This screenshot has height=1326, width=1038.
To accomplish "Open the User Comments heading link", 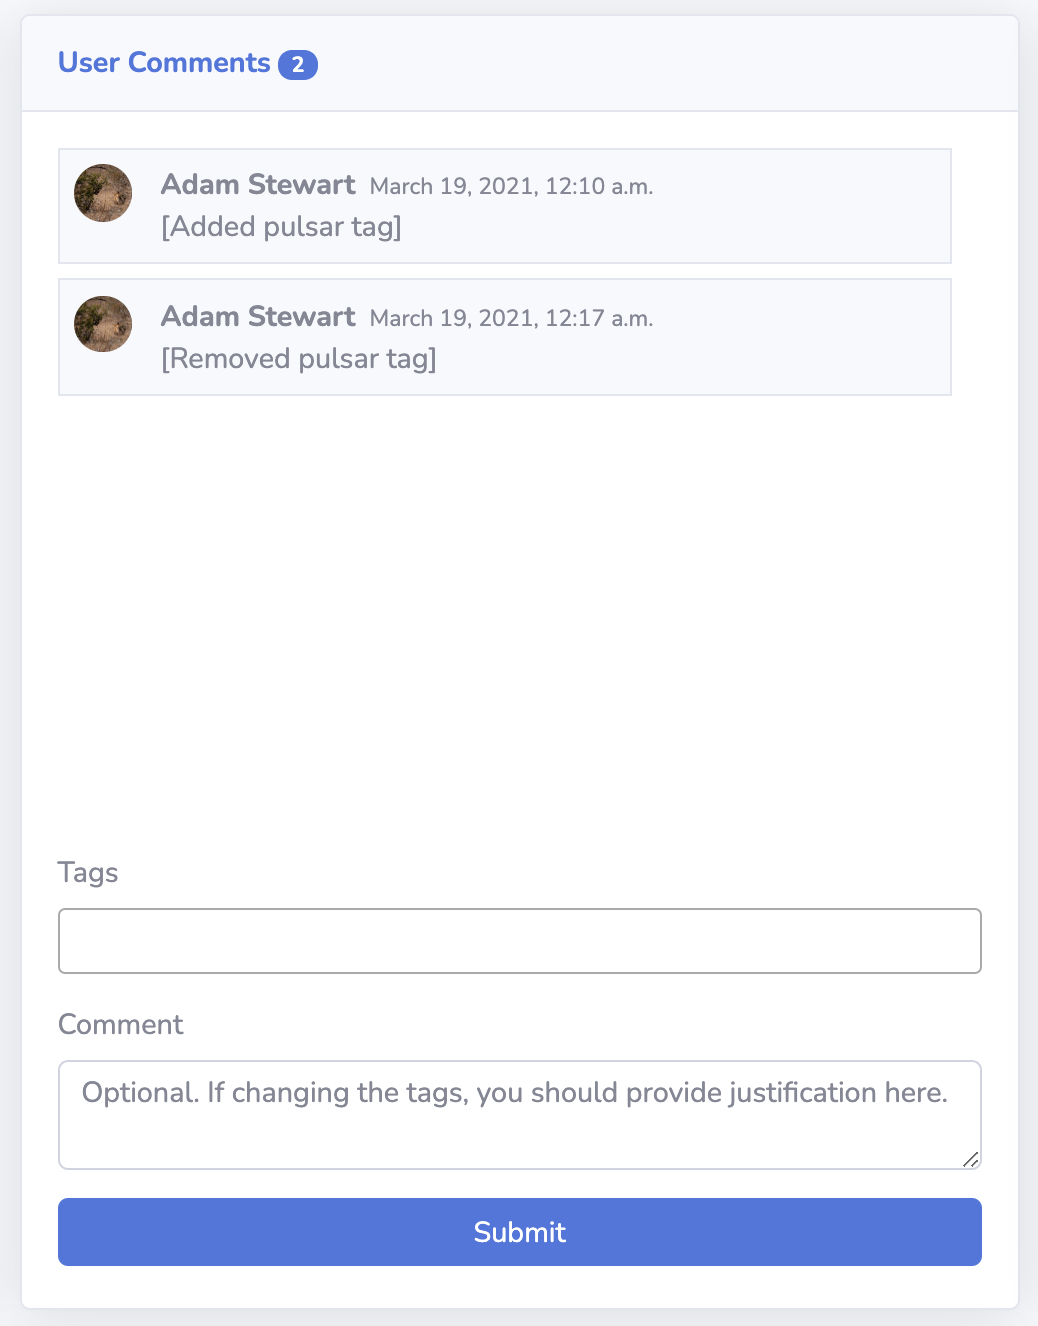I will tap(164, 63).
